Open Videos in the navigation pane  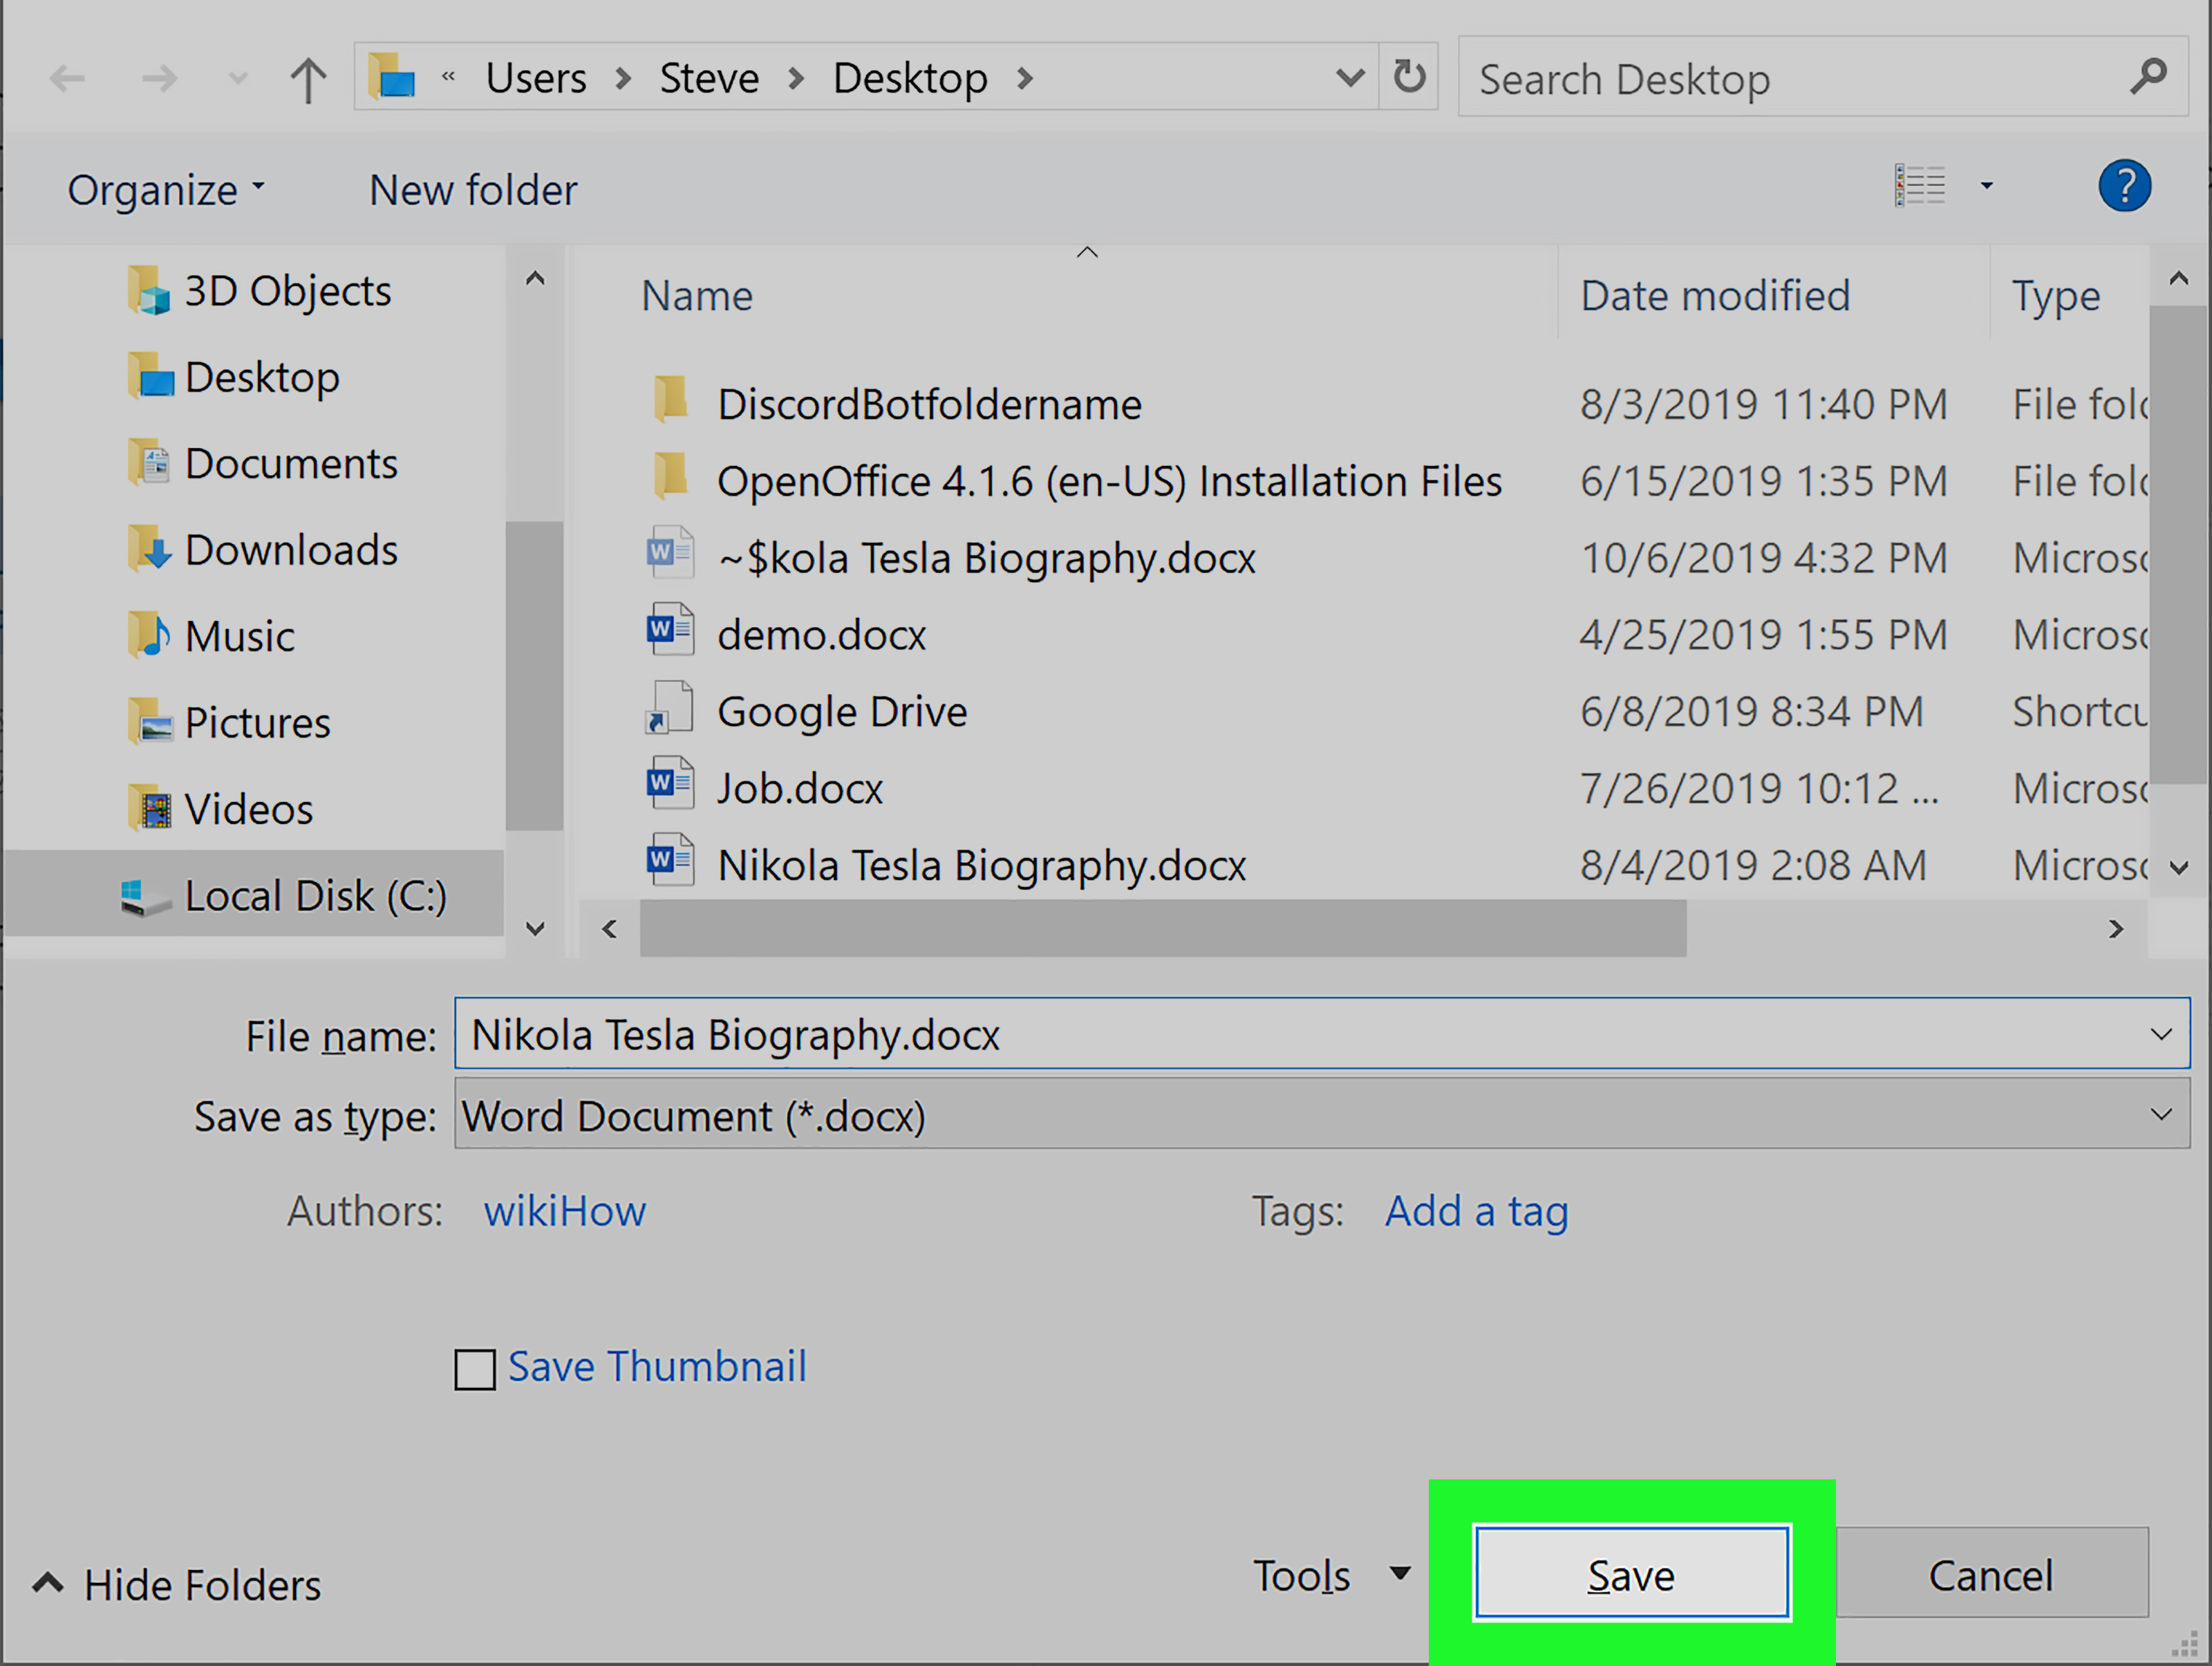pos(220,809)
